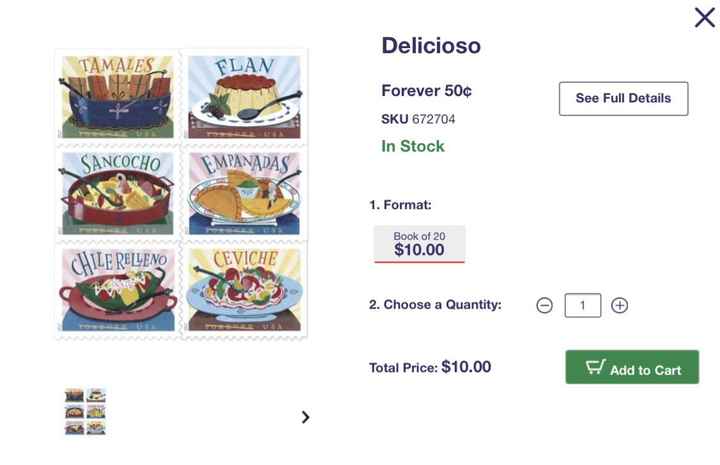The width and height of the screenshot is (720, 465).
Task: Click the Sancocho stamp image
Action: pos(117,193)
